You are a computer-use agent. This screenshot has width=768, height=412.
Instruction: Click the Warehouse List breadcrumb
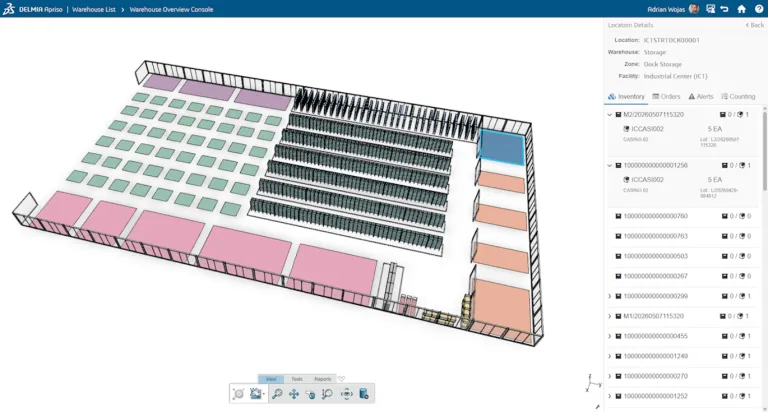click(94, 9)
